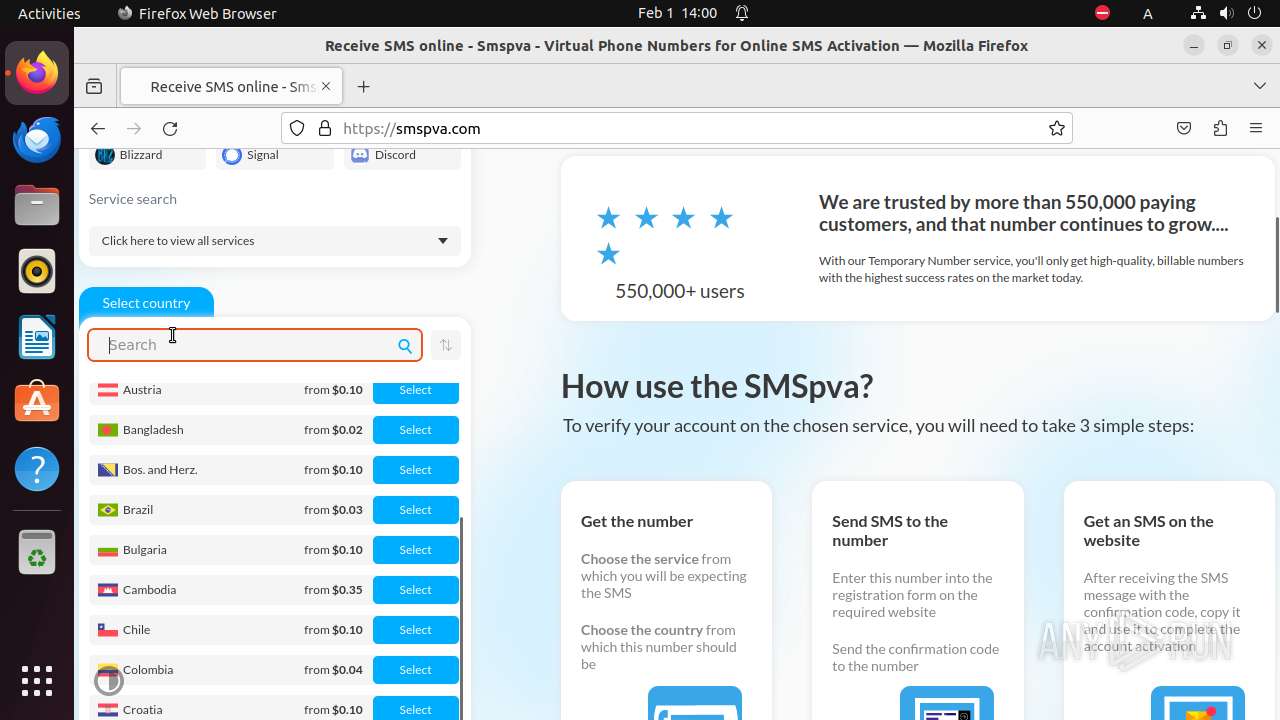1280x720 pixels.
Task: Bookmark this page with the star
Action: point(1056,128)
